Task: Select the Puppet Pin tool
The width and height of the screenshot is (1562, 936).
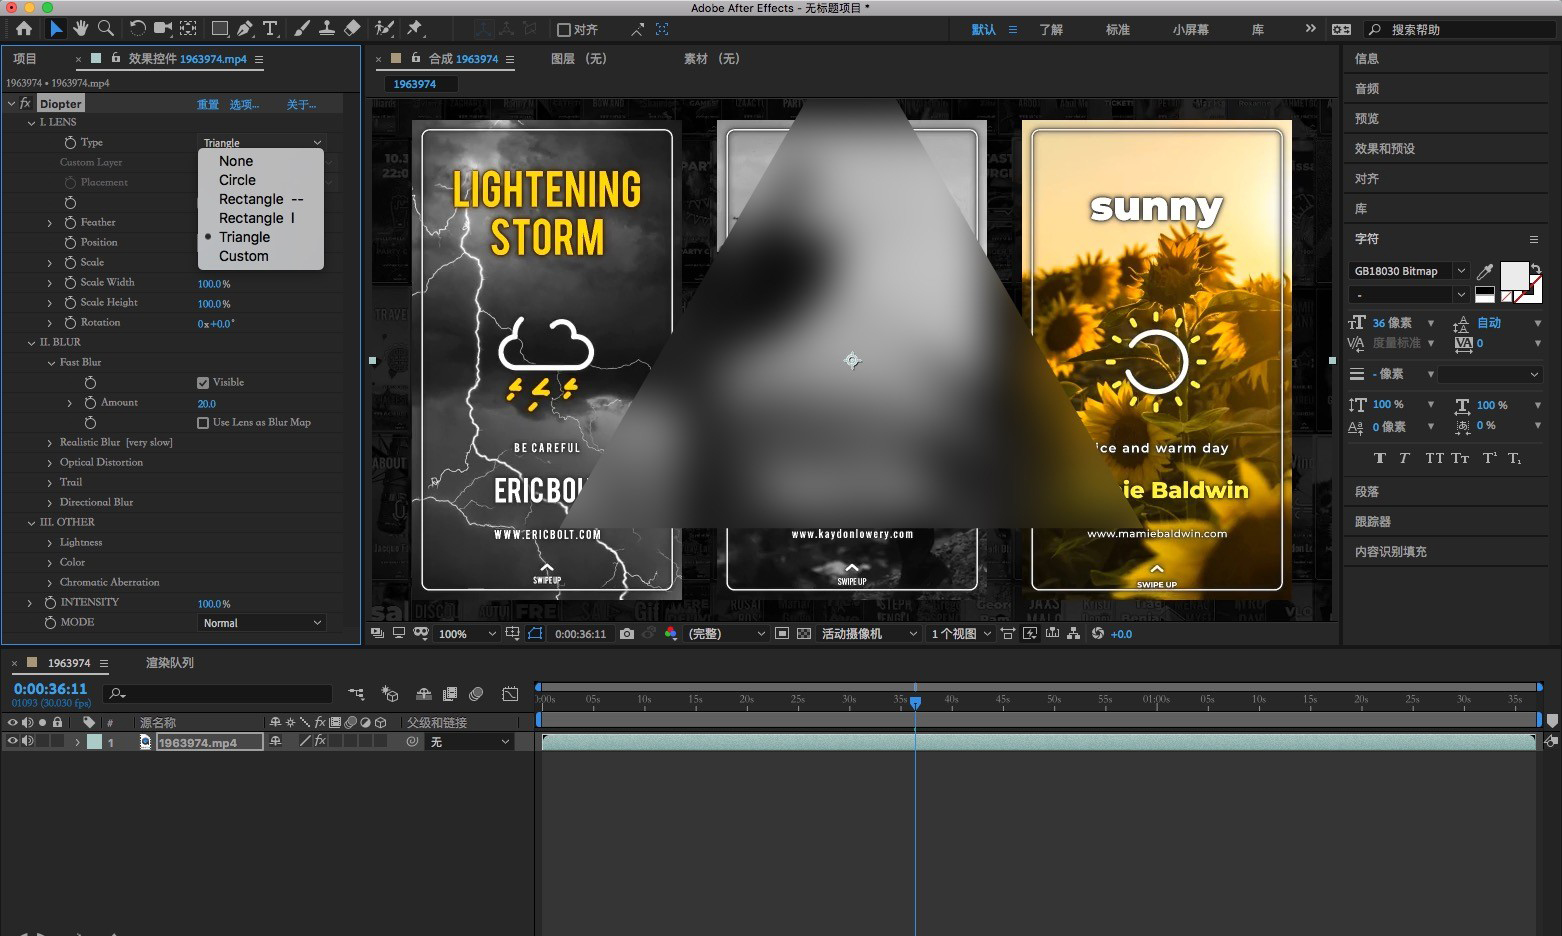Action: point(415,29)
